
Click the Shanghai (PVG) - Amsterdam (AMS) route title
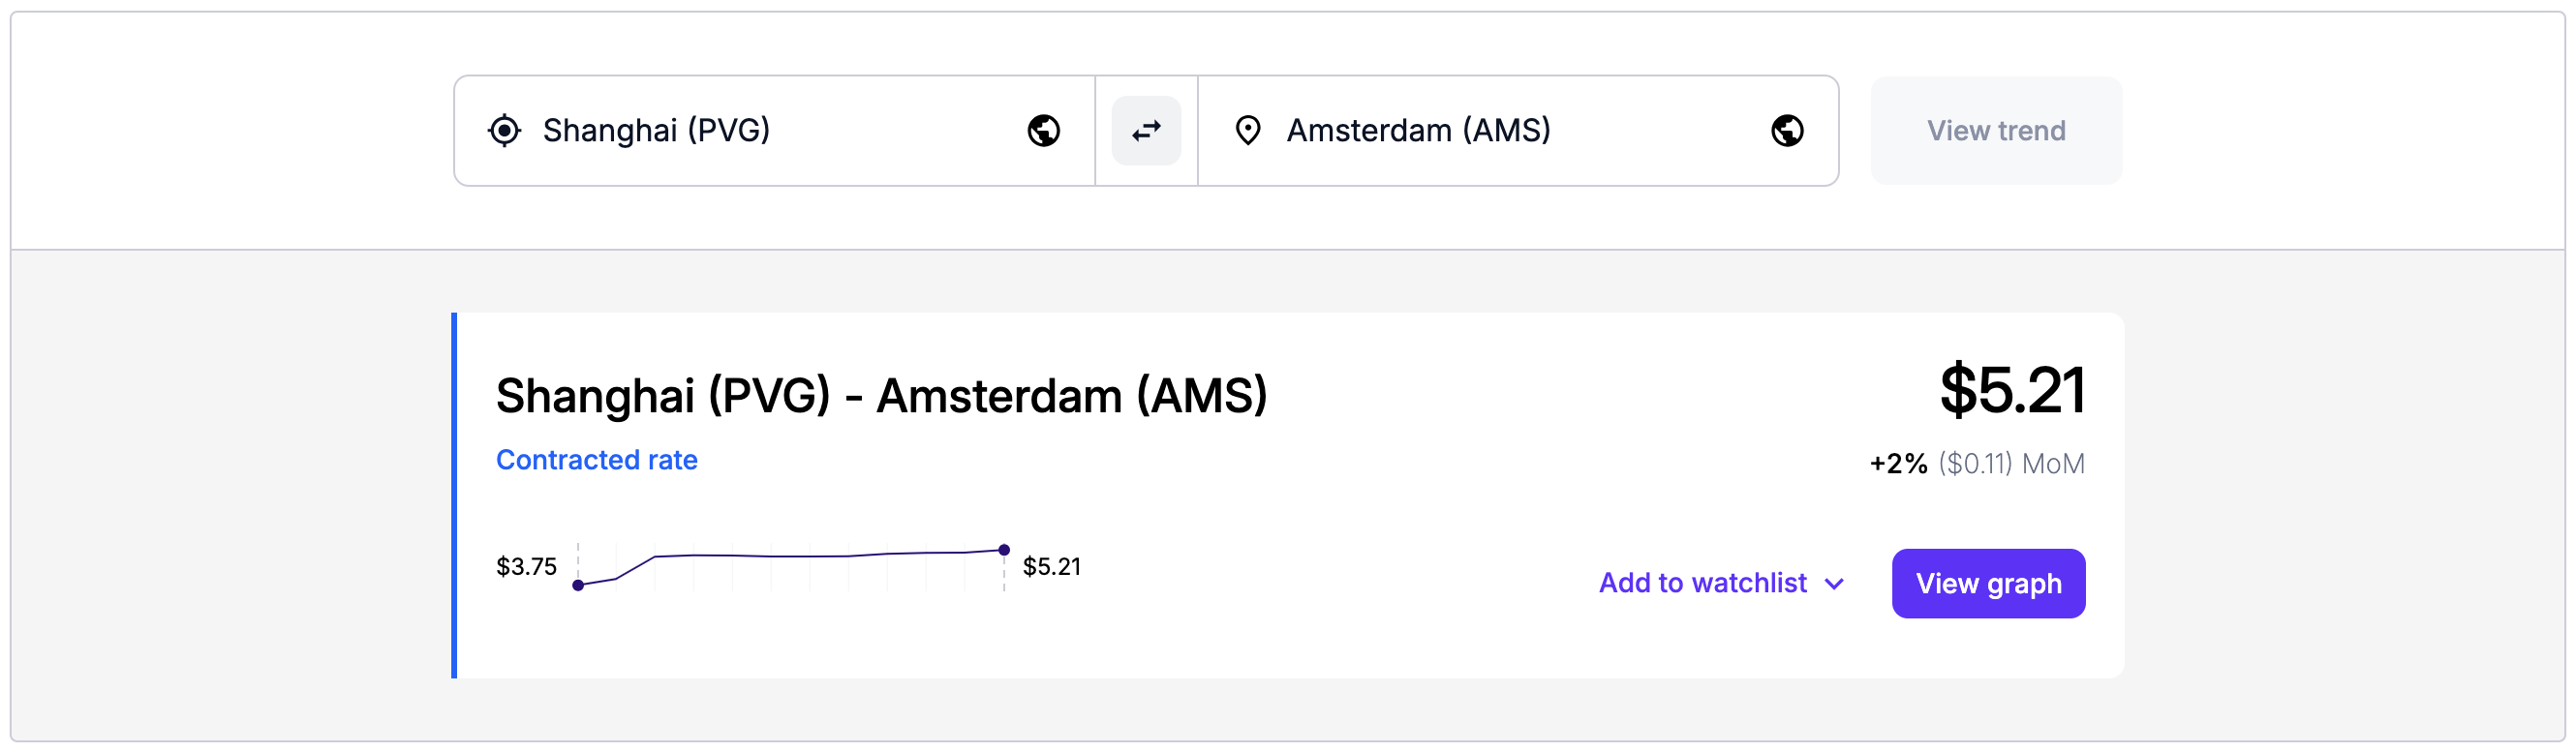click(882, 396)
